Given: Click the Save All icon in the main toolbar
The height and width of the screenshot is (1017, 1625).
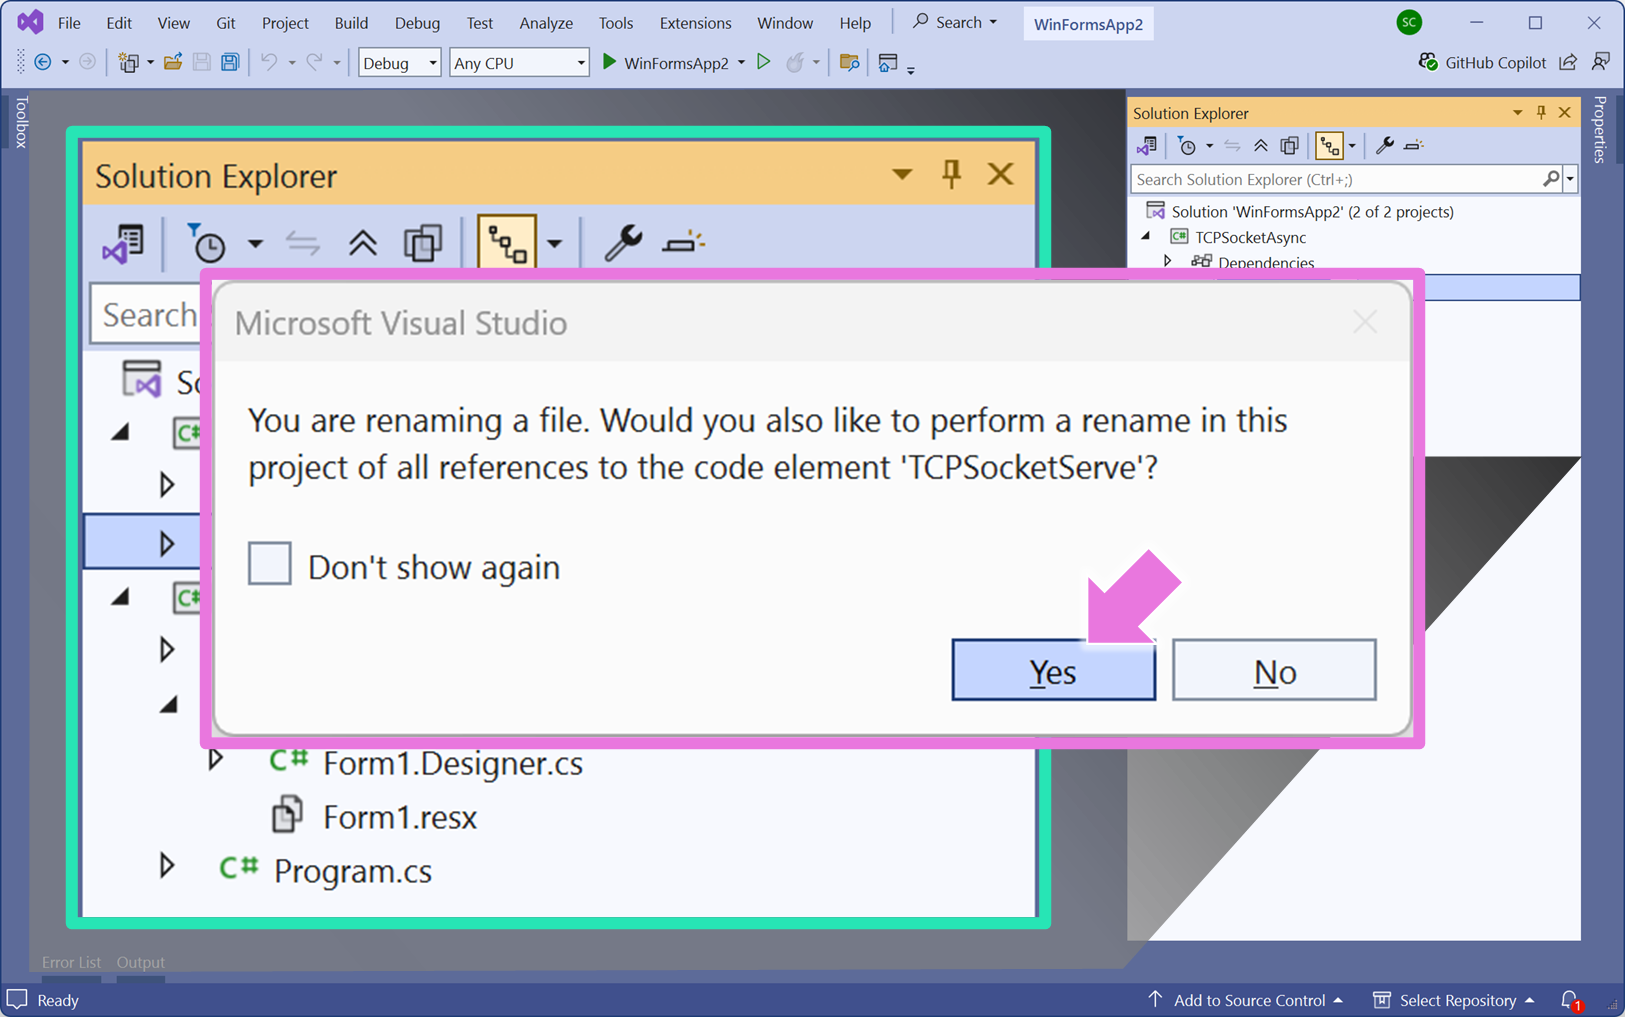Looking at the screenshot, I should click(230, 62).
